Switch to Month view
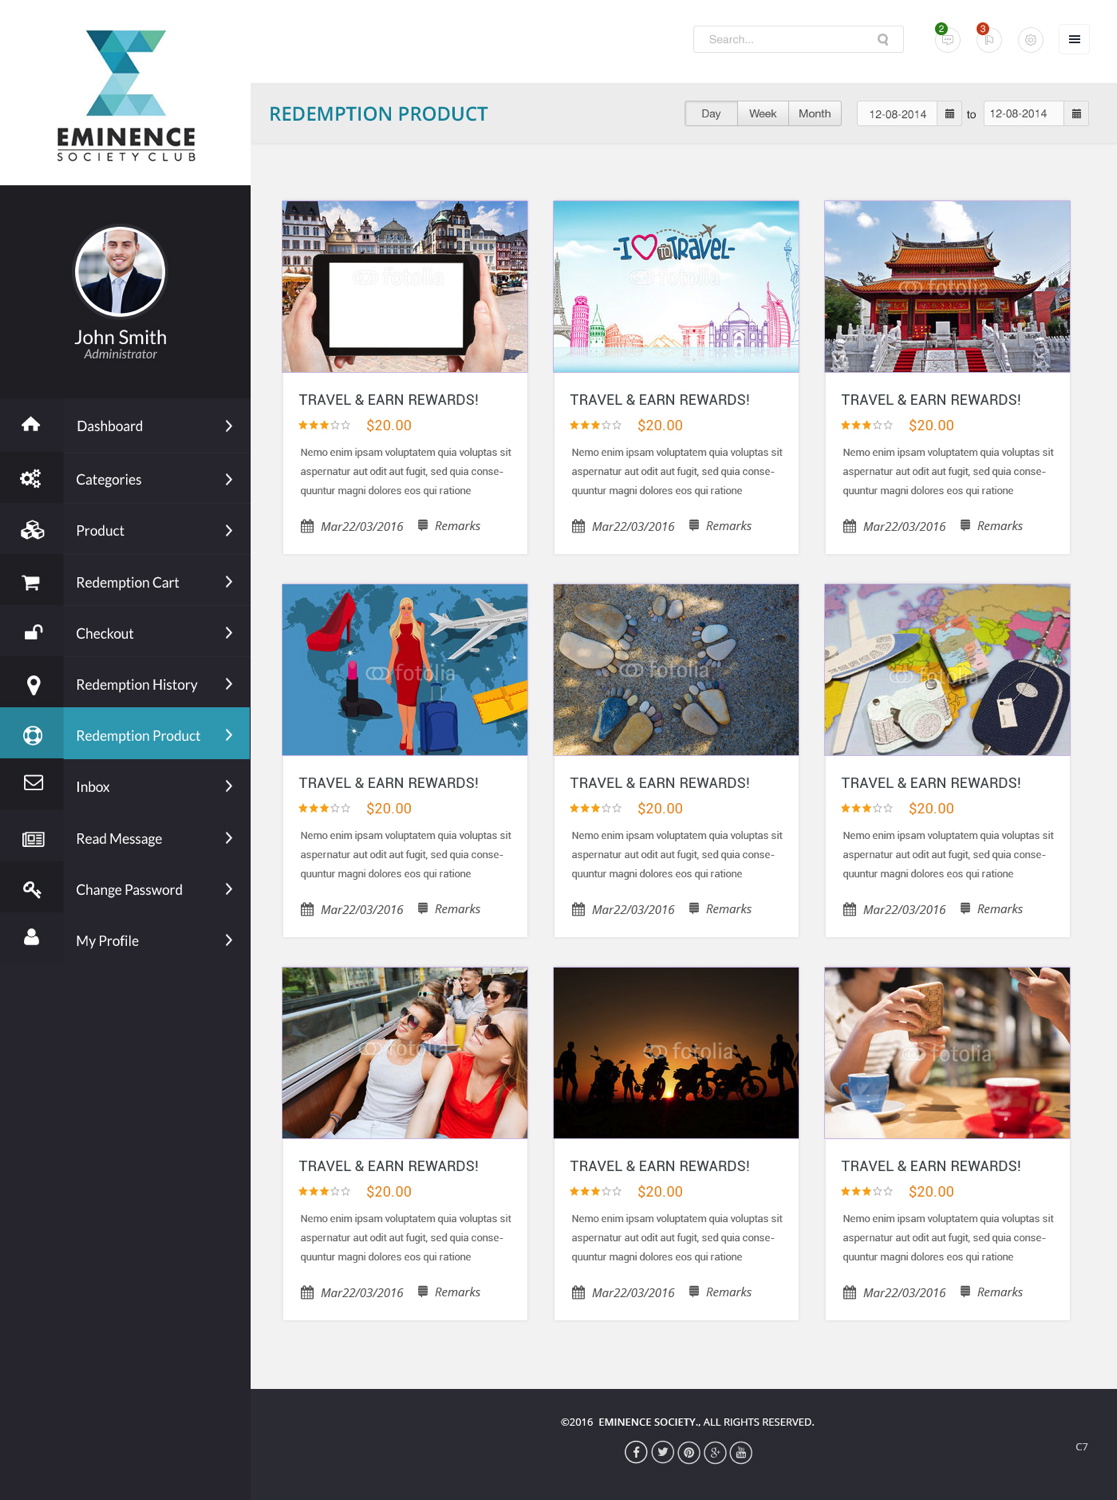This screenshot has height=1500, width=1117. pos(814,113)
